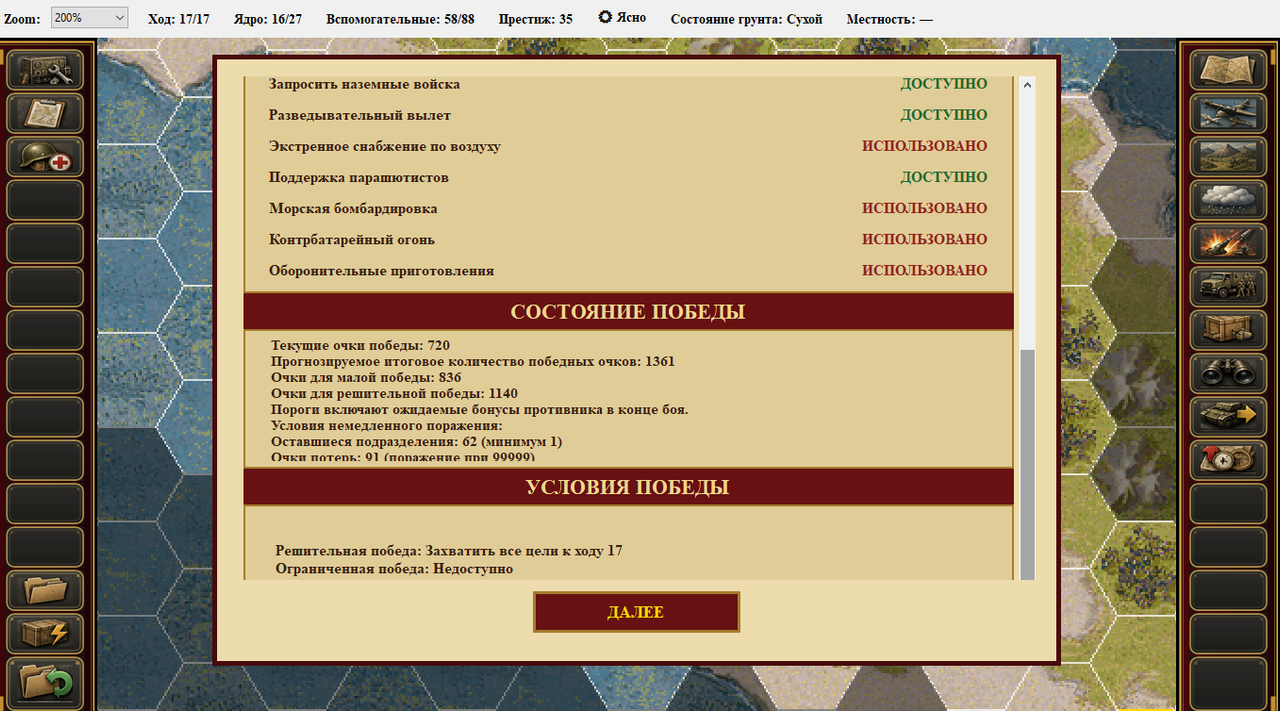Image resolution: width=1280 pixels, height=711 pixels.
Task: Click the УСЛОВИЯ ПОБЕДЫ section header
Action: (628, 487)
